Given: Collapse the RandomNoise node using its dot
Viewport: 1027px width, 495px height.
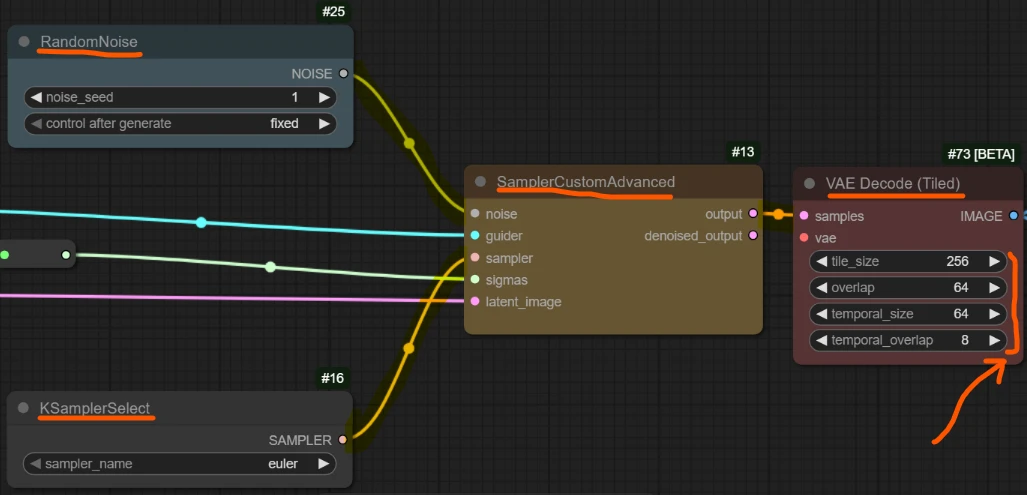Looking at the screenshot, I should (x=24, y=42).
